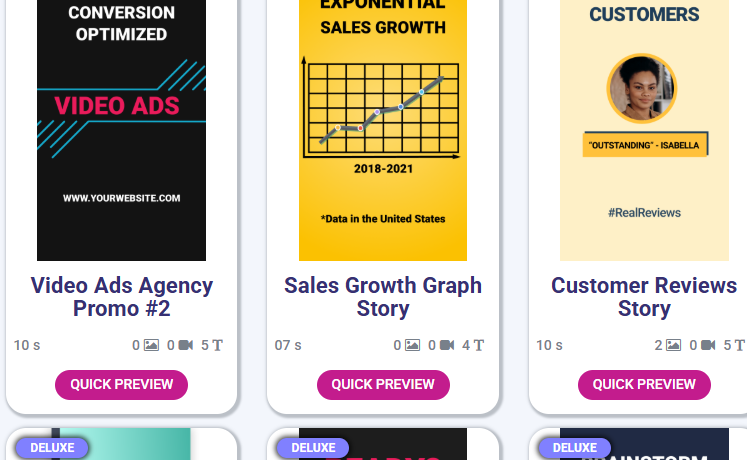The height and width of the screenshot is (460, 747).
Task: Open the Video Ads Agency Promo #2 title
Action: click(x=121, y=297)
